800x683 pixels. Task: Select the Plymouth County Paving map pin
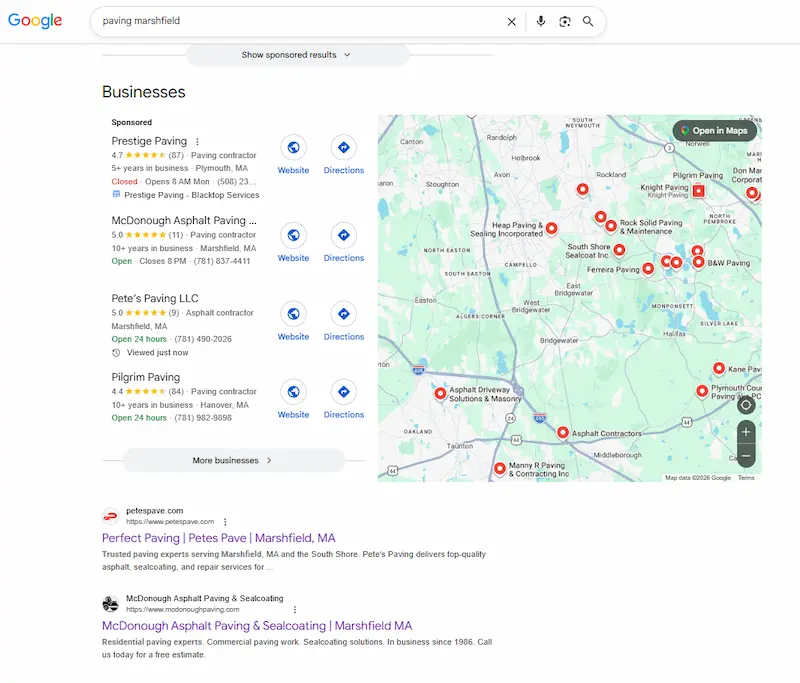point(702,391)
